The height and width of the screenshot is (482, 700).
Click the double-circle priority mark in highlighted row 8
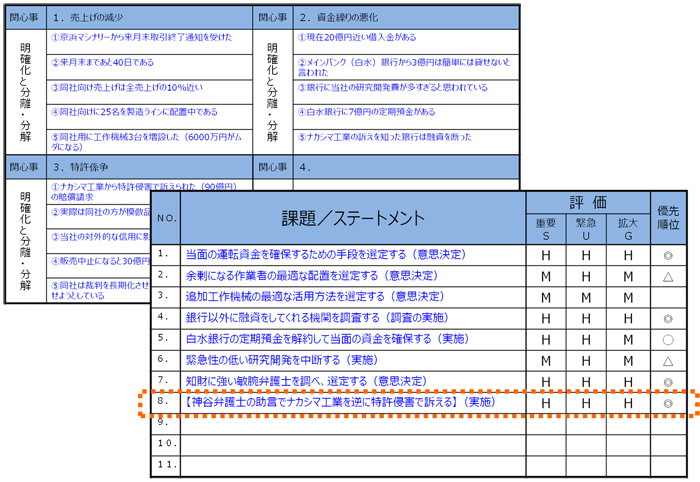[x=667, y=402]
